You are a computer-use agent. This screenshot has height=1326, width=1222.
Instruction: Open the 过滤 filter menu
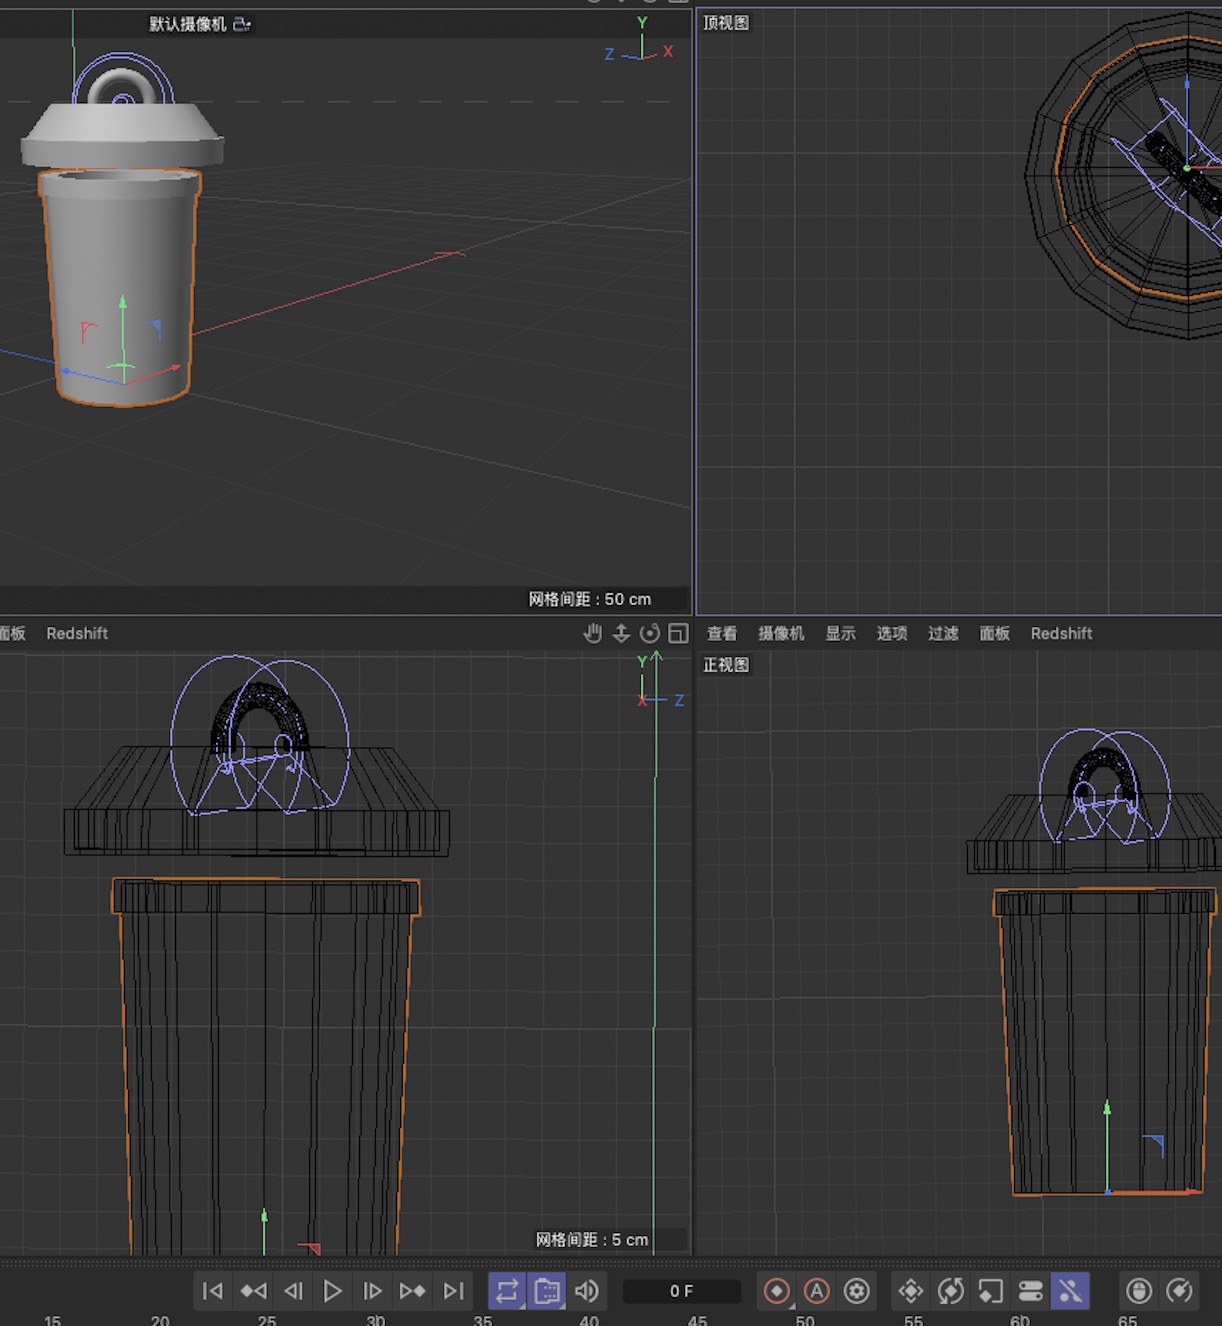pyautogui.click(x=943, y=633)
